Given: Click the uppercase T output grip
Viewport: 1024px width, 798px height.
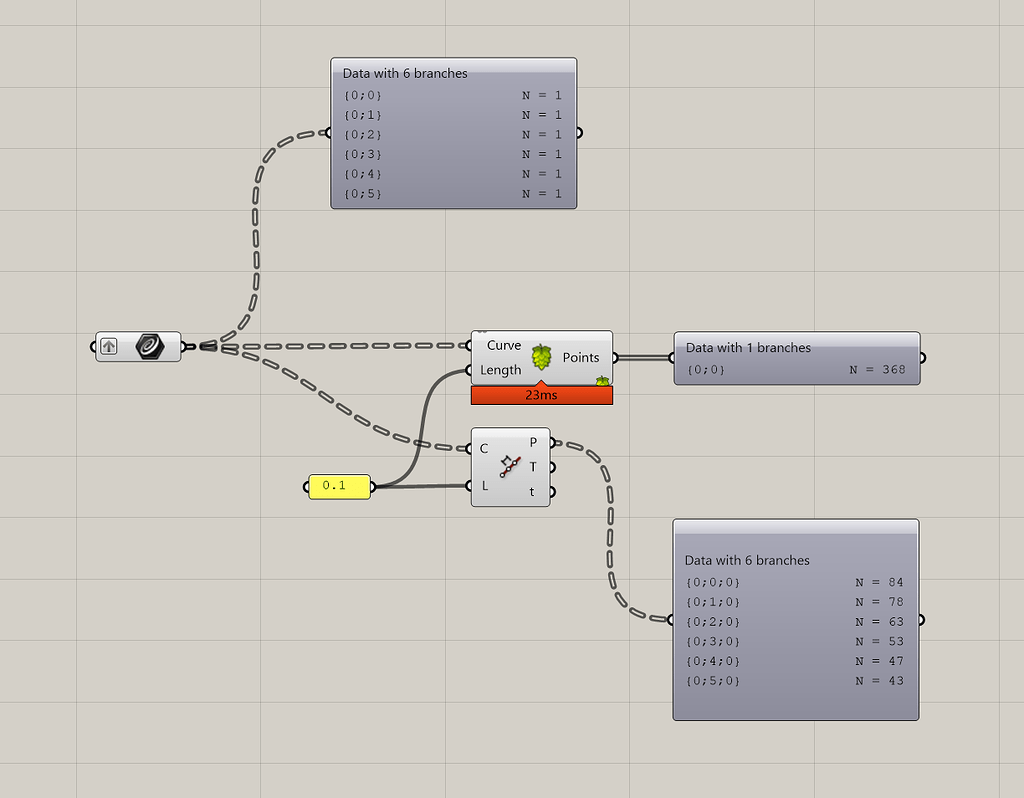Looking at the screenshot, I should [x=552, y=467].
